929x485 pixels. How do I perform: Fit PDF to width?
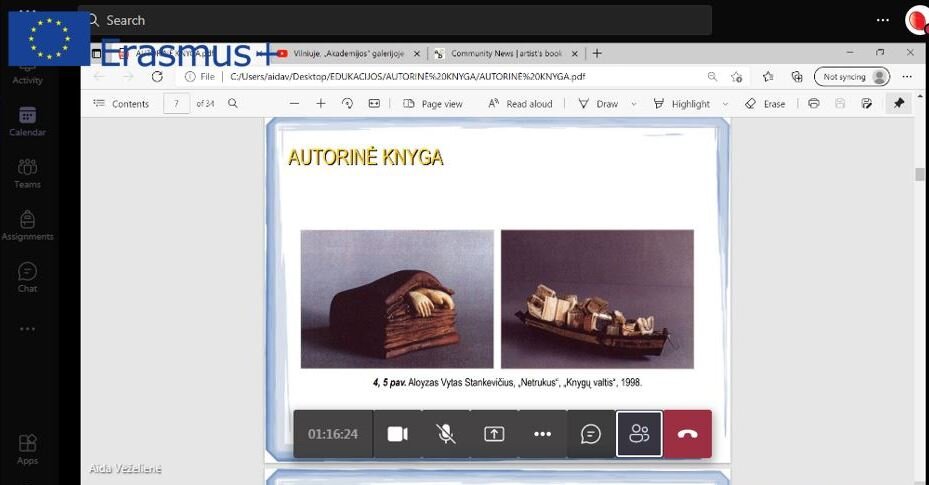[374, 104]
